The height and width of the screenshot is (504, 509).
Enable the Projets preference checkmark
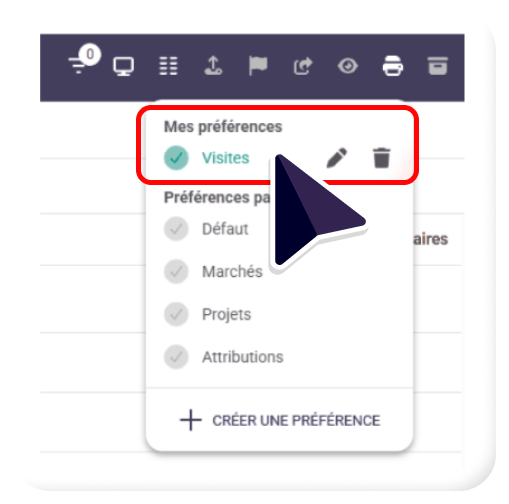point(176,314)
